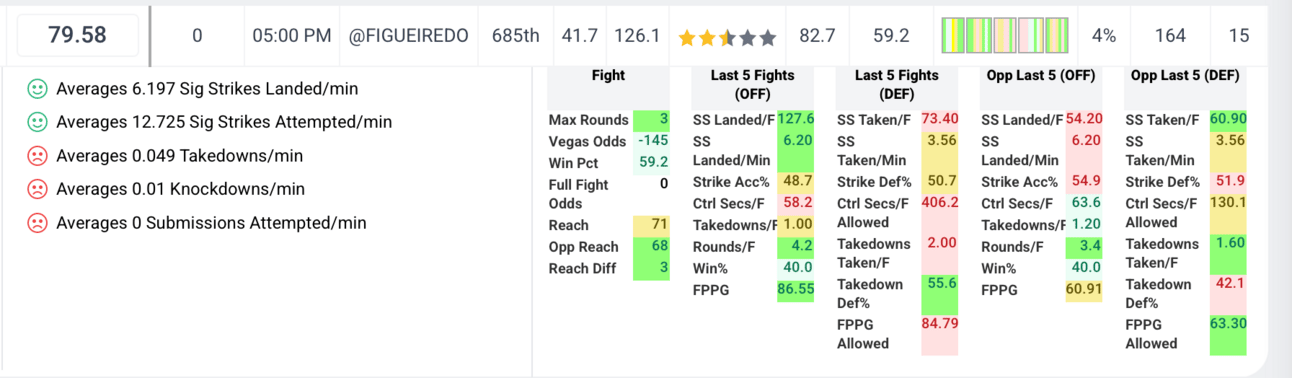The image size is (1292, 378).
Task: Click the green FPPG 86.55 value
Action: (796, 289)
